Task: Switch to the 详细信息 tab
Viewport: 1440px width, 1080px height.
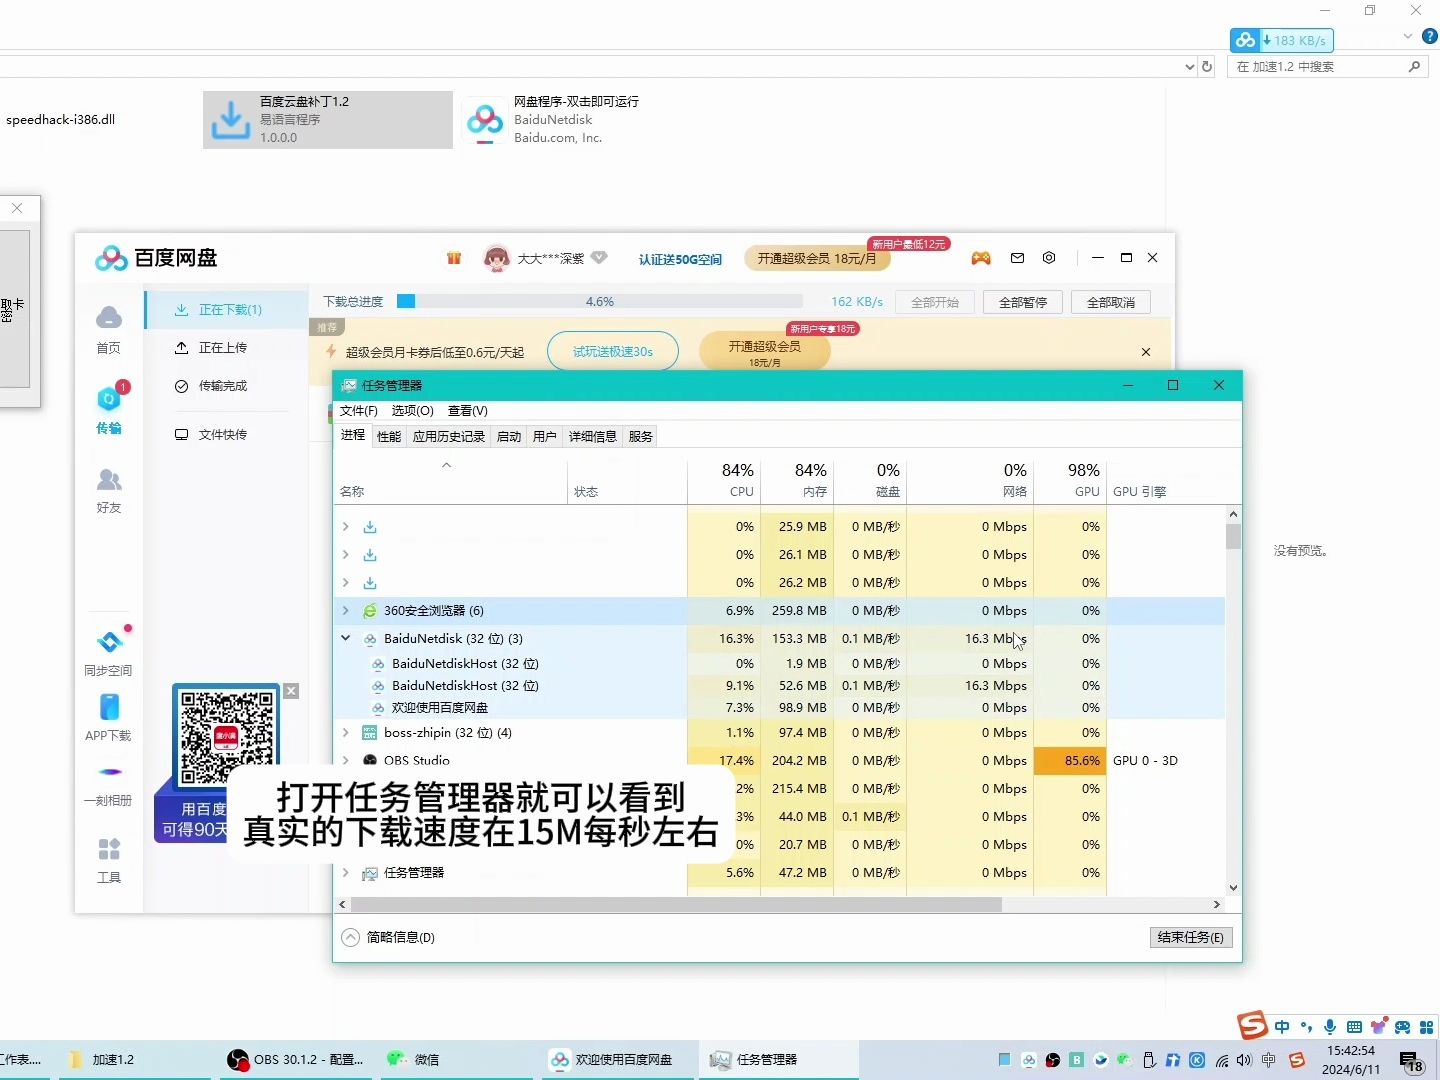Action: [x=593, y=437]
